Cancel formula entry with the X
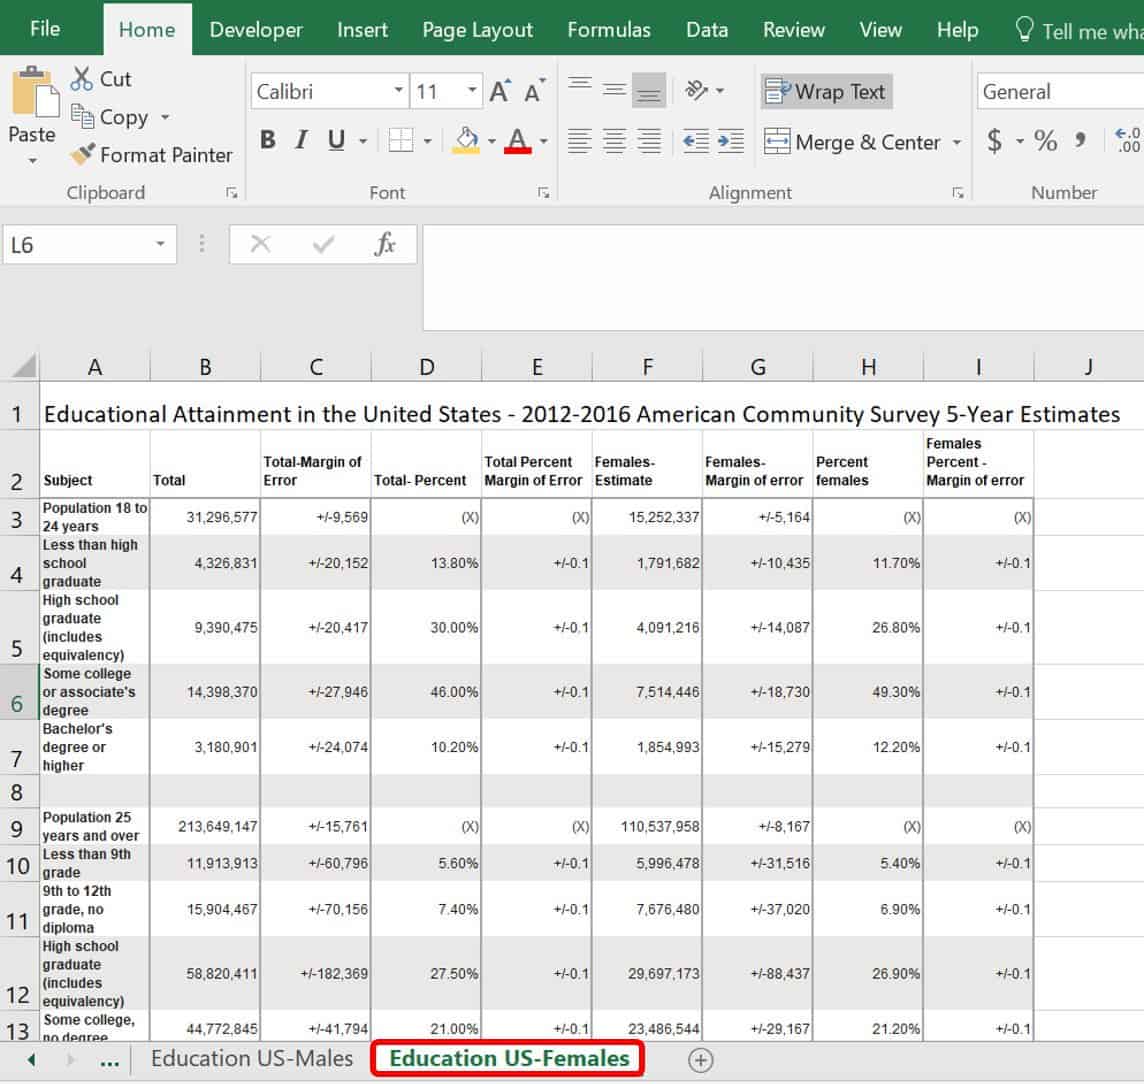 click(x=260, y=244)
